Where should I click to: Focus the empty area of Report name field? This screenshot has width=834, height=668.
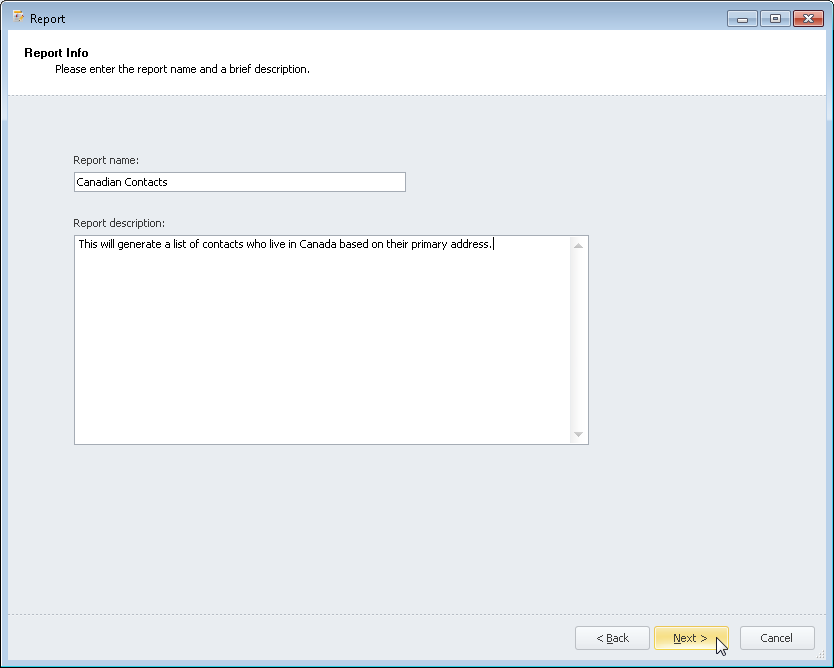[300, 182]
